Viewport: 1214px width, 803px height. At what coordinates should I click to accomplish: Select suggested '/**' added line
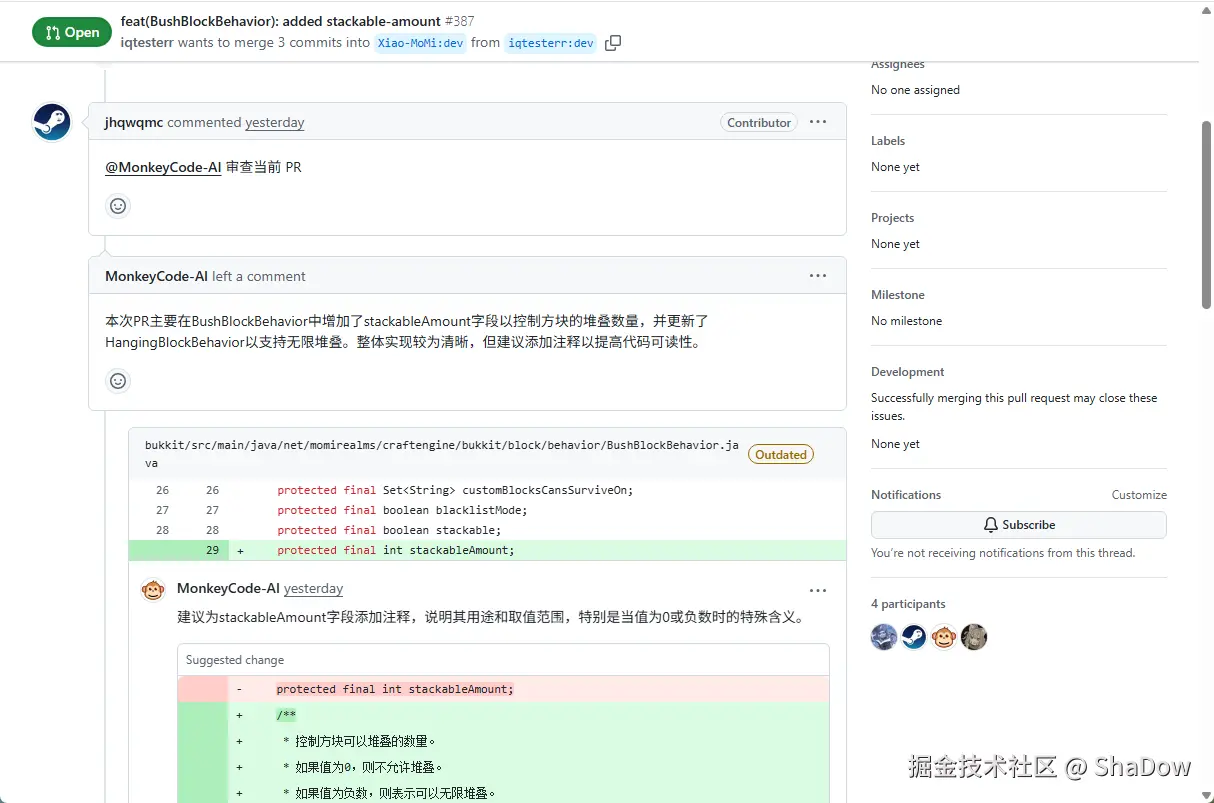(x=503, y=715)
